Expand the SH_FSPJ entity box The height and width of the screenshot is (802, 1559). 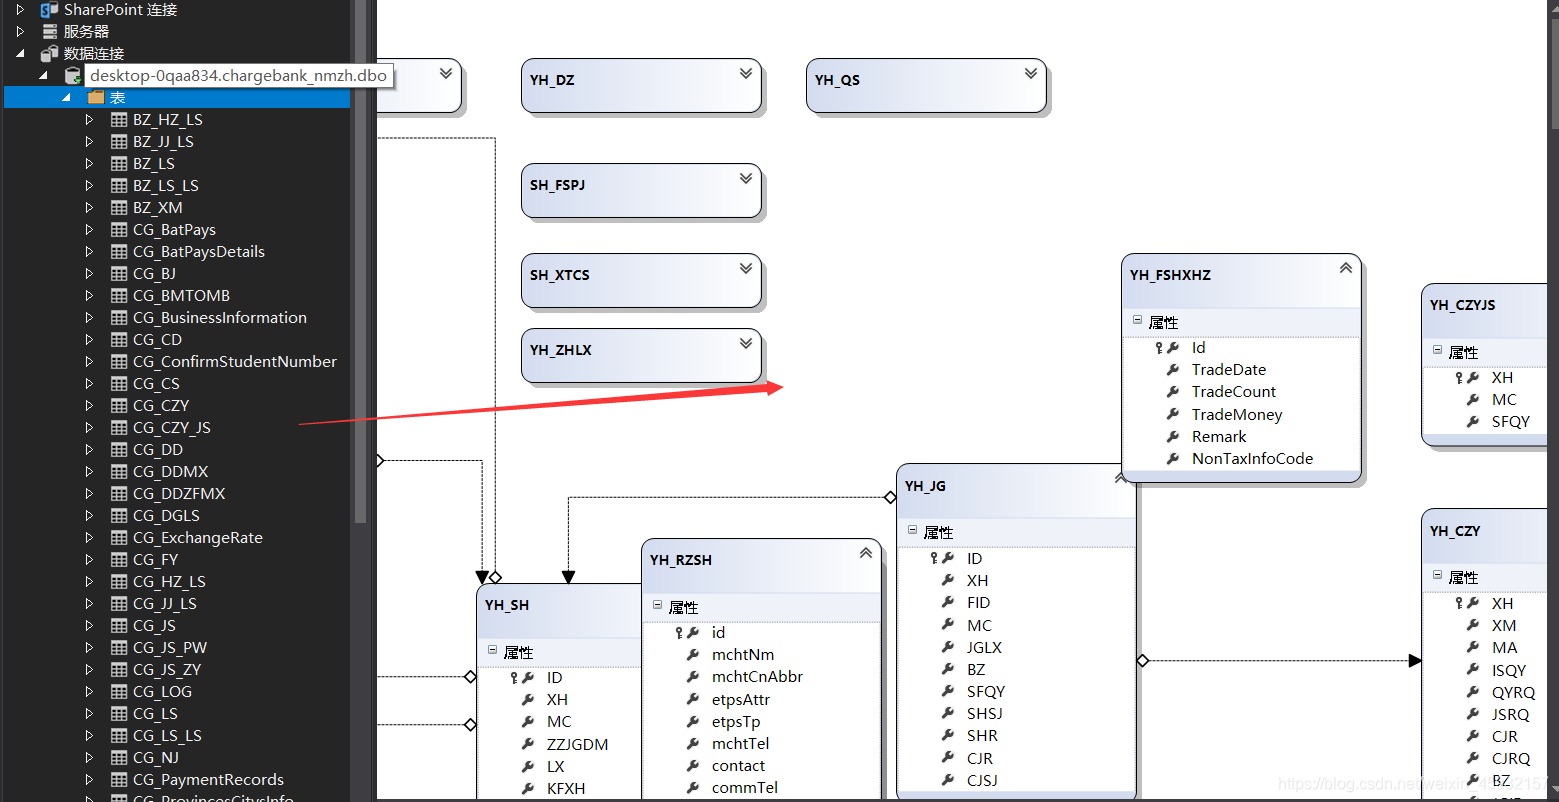pos(746,179)
